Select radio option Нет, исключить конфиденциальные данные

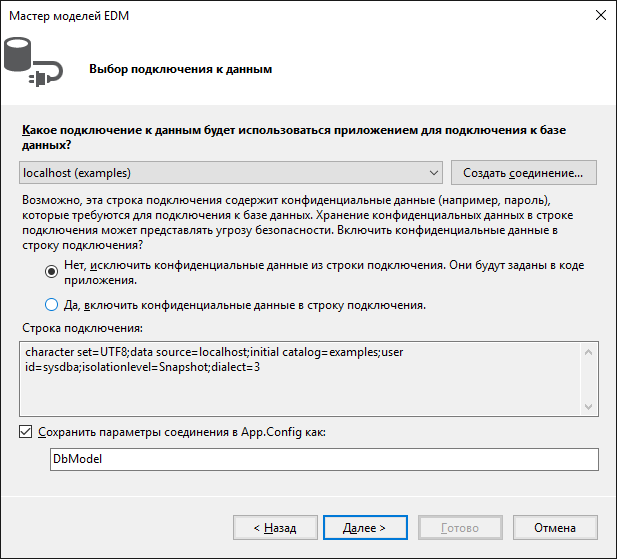[x=52, y=270]
